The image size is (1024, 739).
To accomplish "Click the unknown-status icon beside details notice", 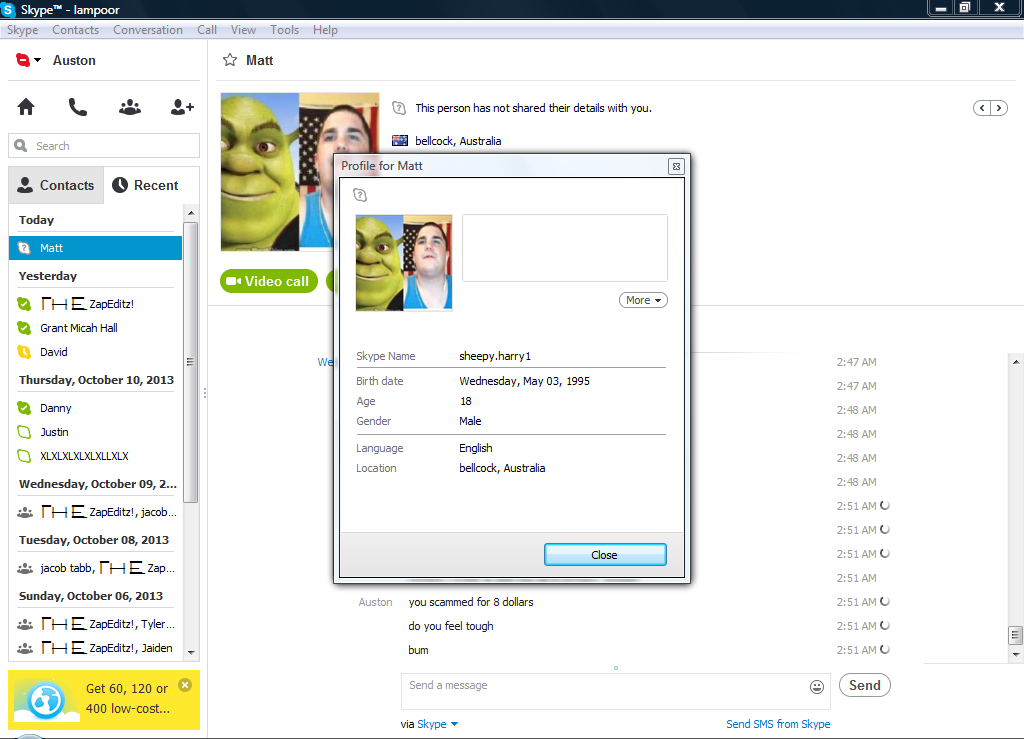I will (x=399, y=108).
